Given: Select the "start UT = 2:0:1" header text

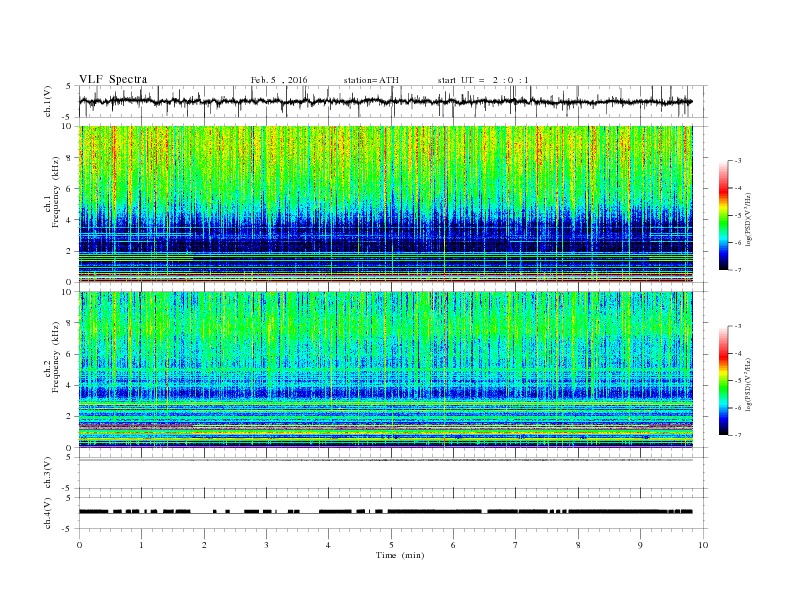Looking at the screenshot, I should click(483, 80).
